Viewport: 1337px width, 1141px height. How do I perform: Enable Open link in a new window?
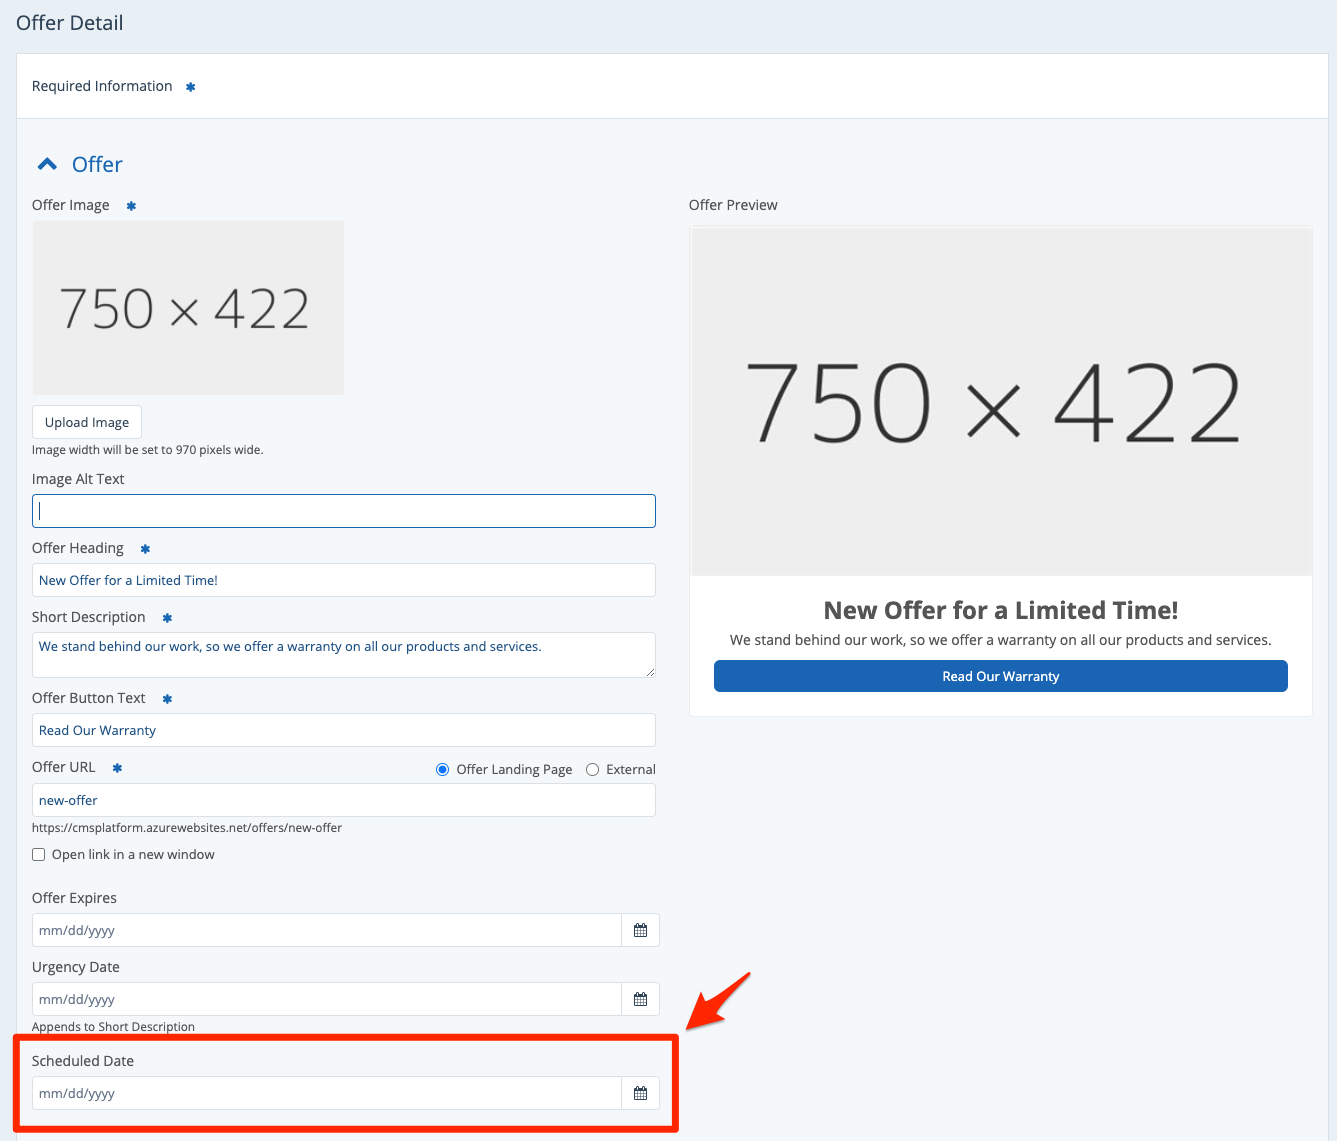(x=39, y=854)
